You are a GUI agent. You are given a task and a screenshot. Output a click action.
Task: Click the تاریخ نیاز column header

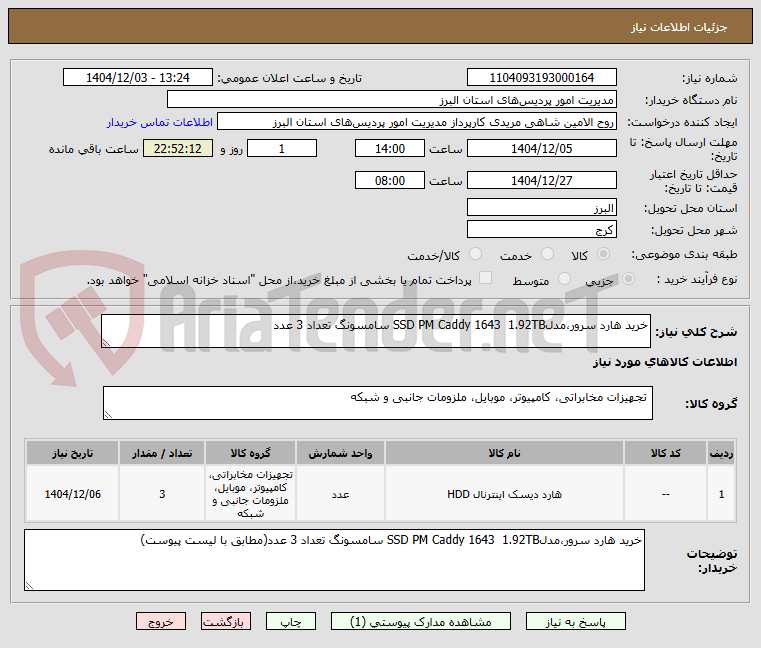(73, 453)
